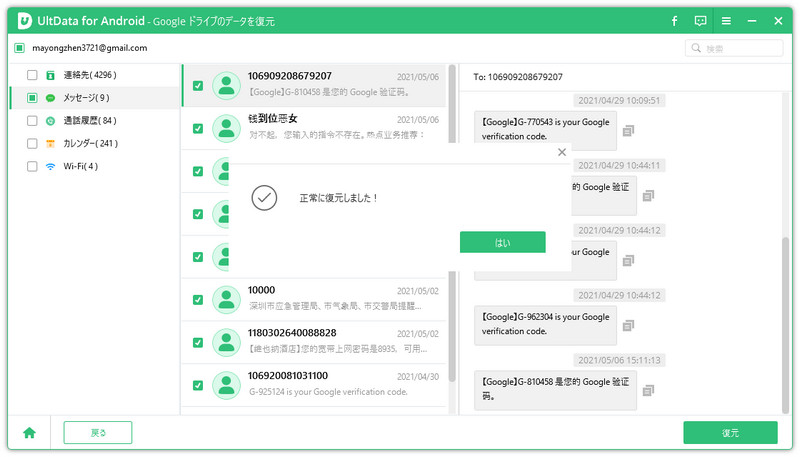The width and height of the screenshot is (800, 457).
Task: Toggle the メッセージ(9) checkbox
Action: coord(32,98)
